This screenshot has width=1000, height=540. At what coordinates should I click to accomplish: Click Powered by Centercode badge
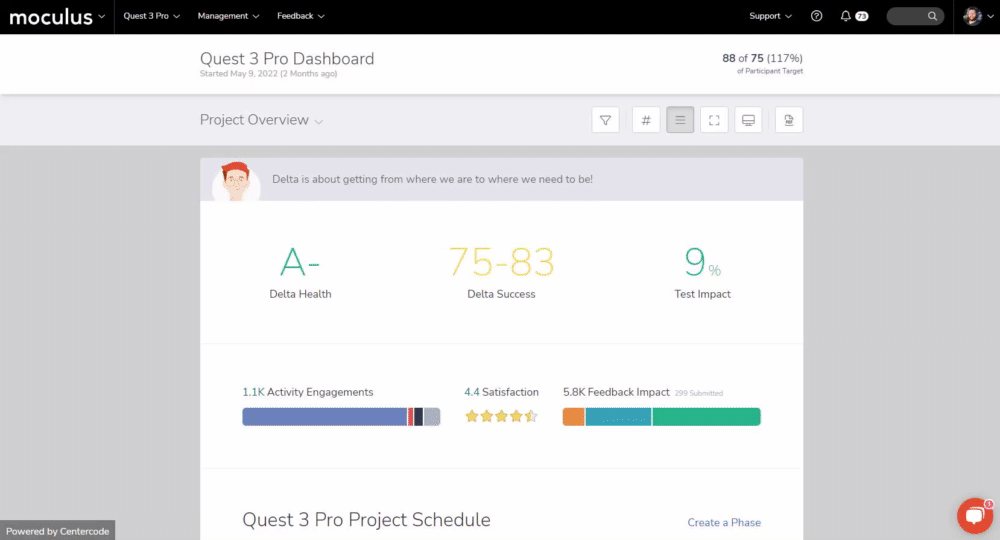[x=57, y=531]
